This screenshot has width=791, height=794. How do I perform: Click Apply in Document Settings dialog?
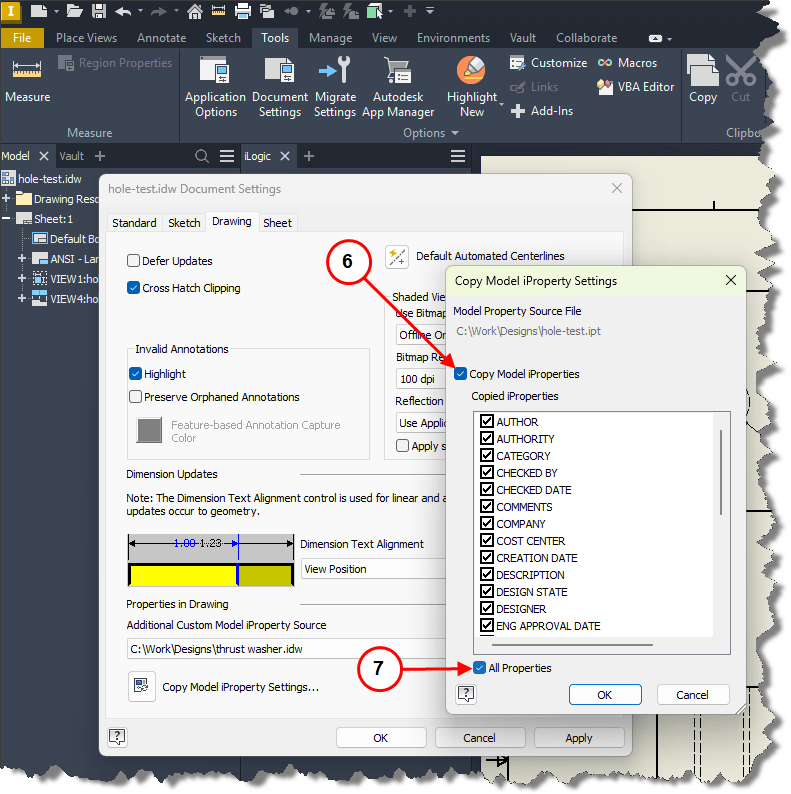coord(579,738)
